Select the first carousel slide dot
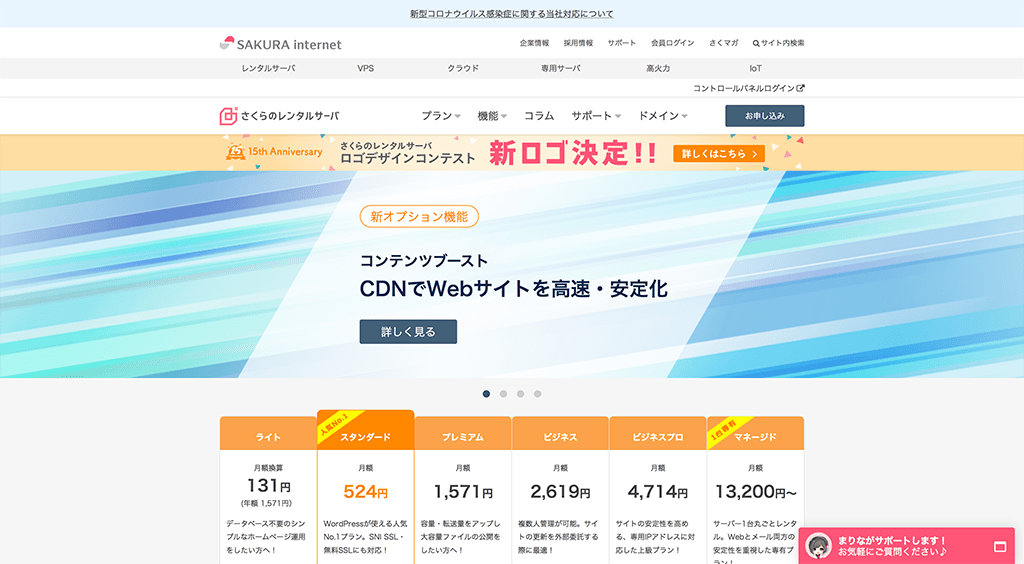This screenshot has height=564, width=1024. coord(486,394)
